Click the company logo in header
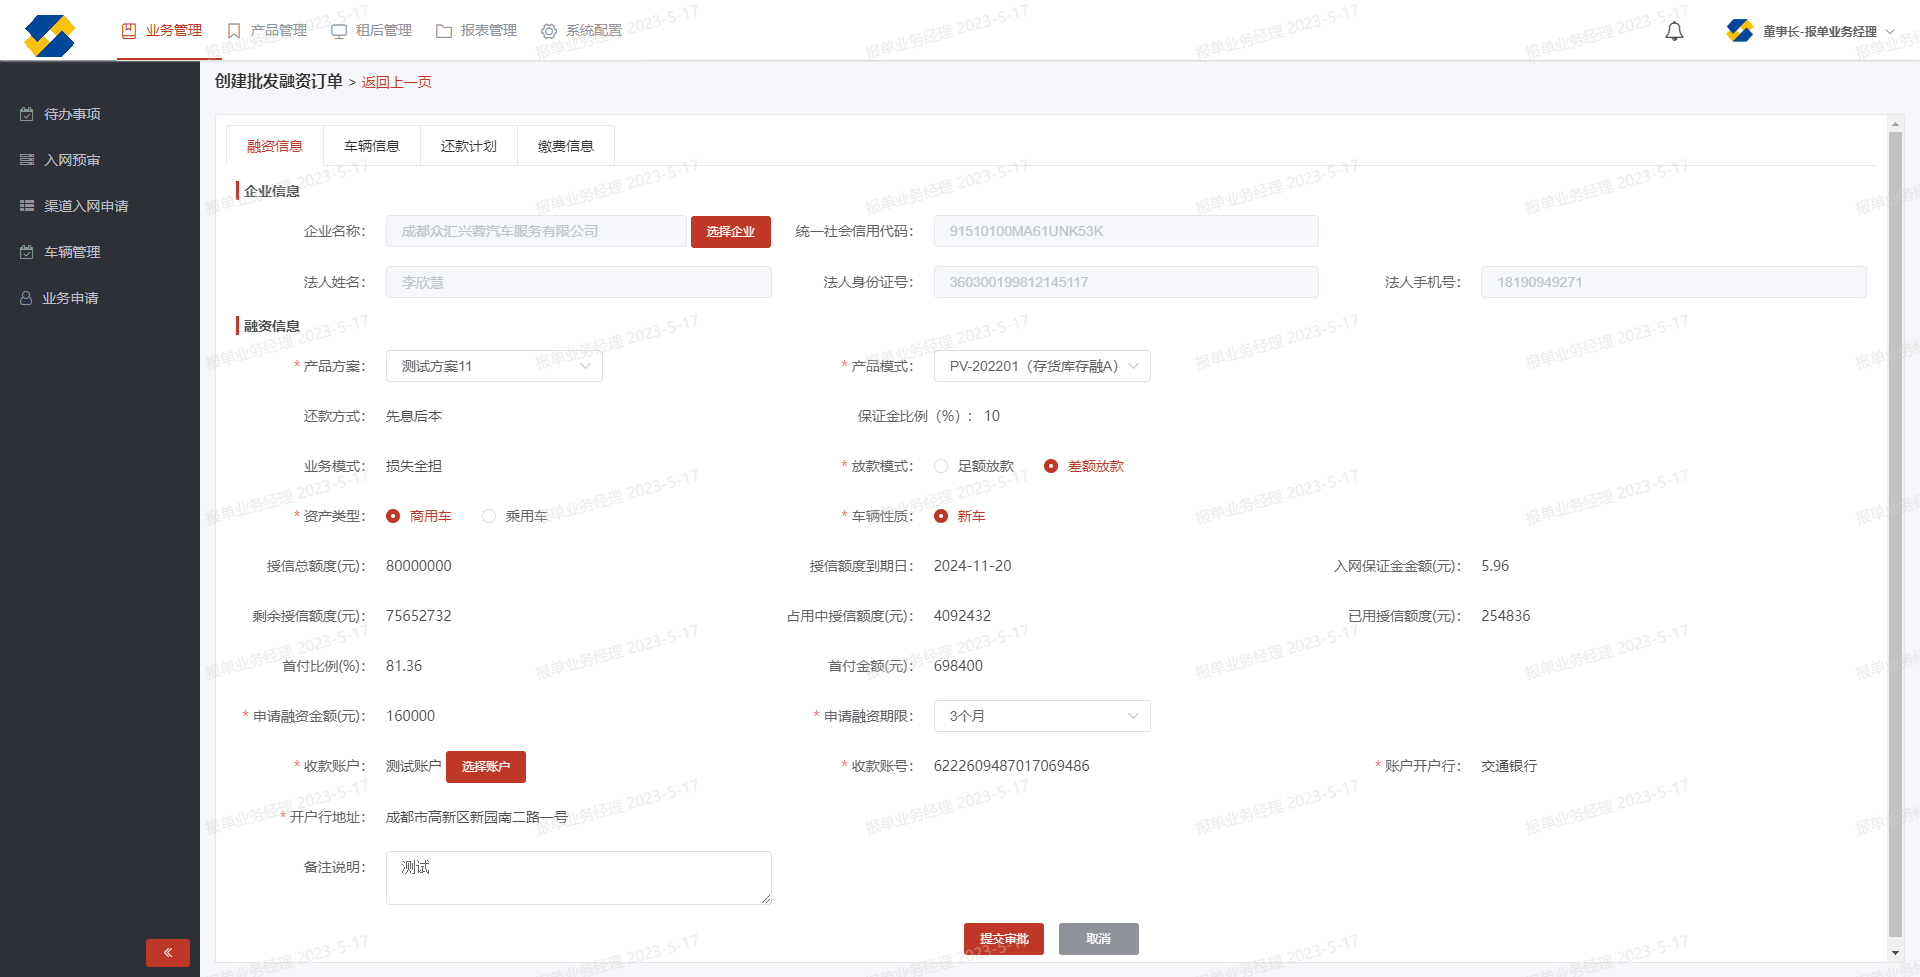Viewport: 1920px width, 977px height. [50, 34]
